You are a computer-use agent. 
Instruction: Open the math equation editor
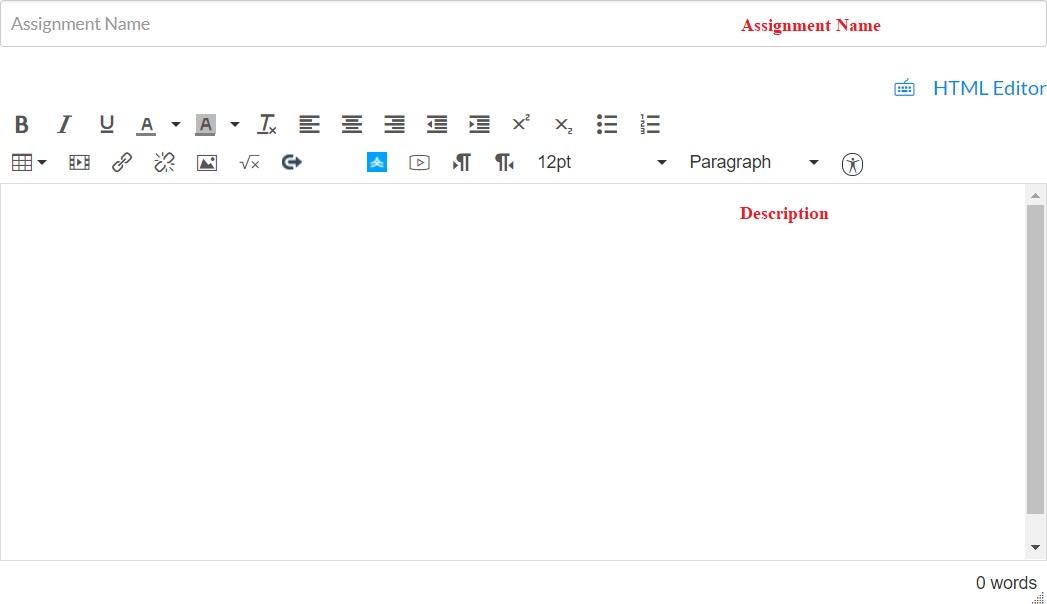click(x=250, y=162)
